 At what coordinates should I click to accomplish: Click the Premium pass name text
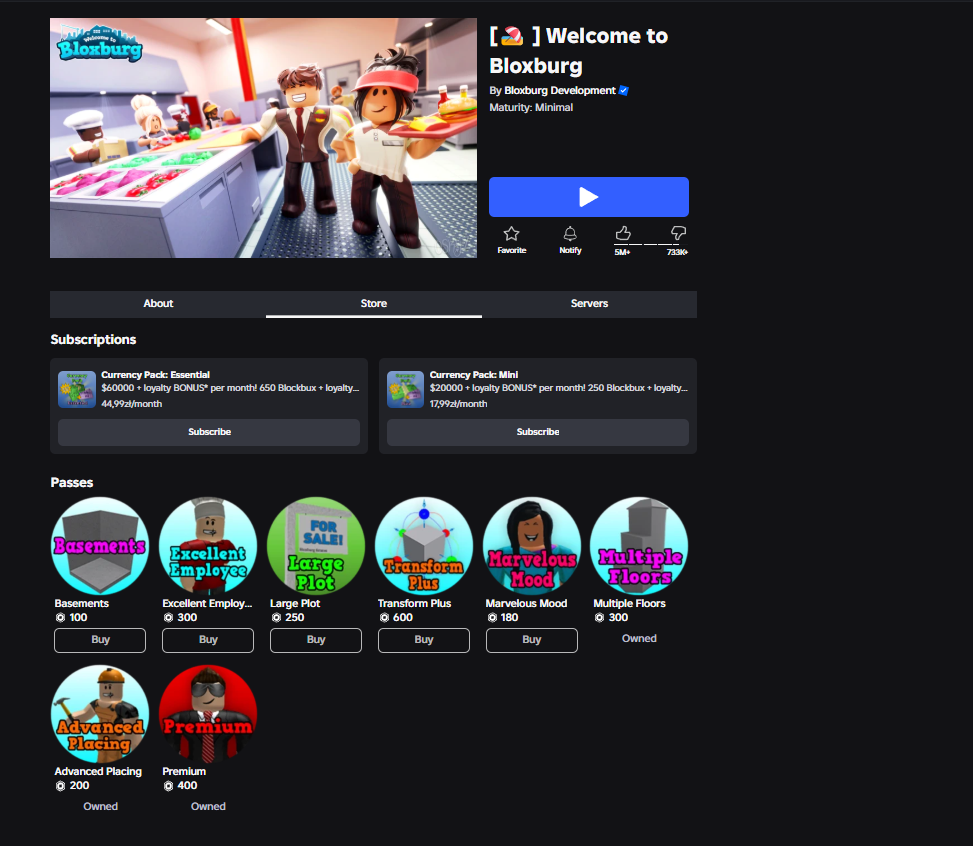tap(184, 772)
